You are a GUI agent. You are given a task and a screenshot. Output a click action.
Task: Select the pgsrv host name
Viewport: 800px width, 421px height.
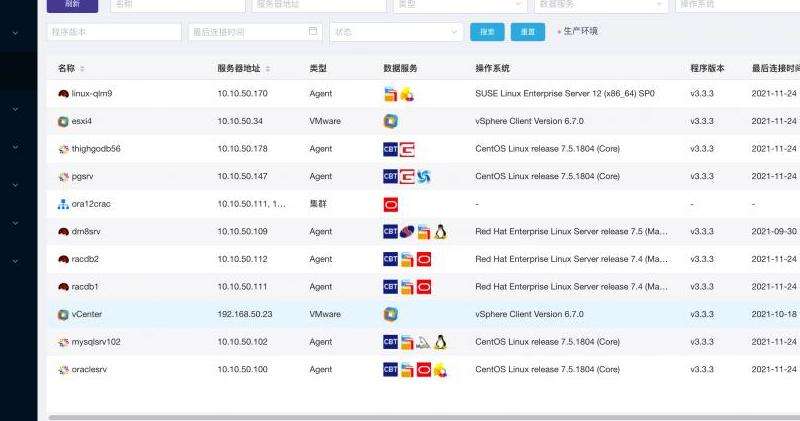83,177
